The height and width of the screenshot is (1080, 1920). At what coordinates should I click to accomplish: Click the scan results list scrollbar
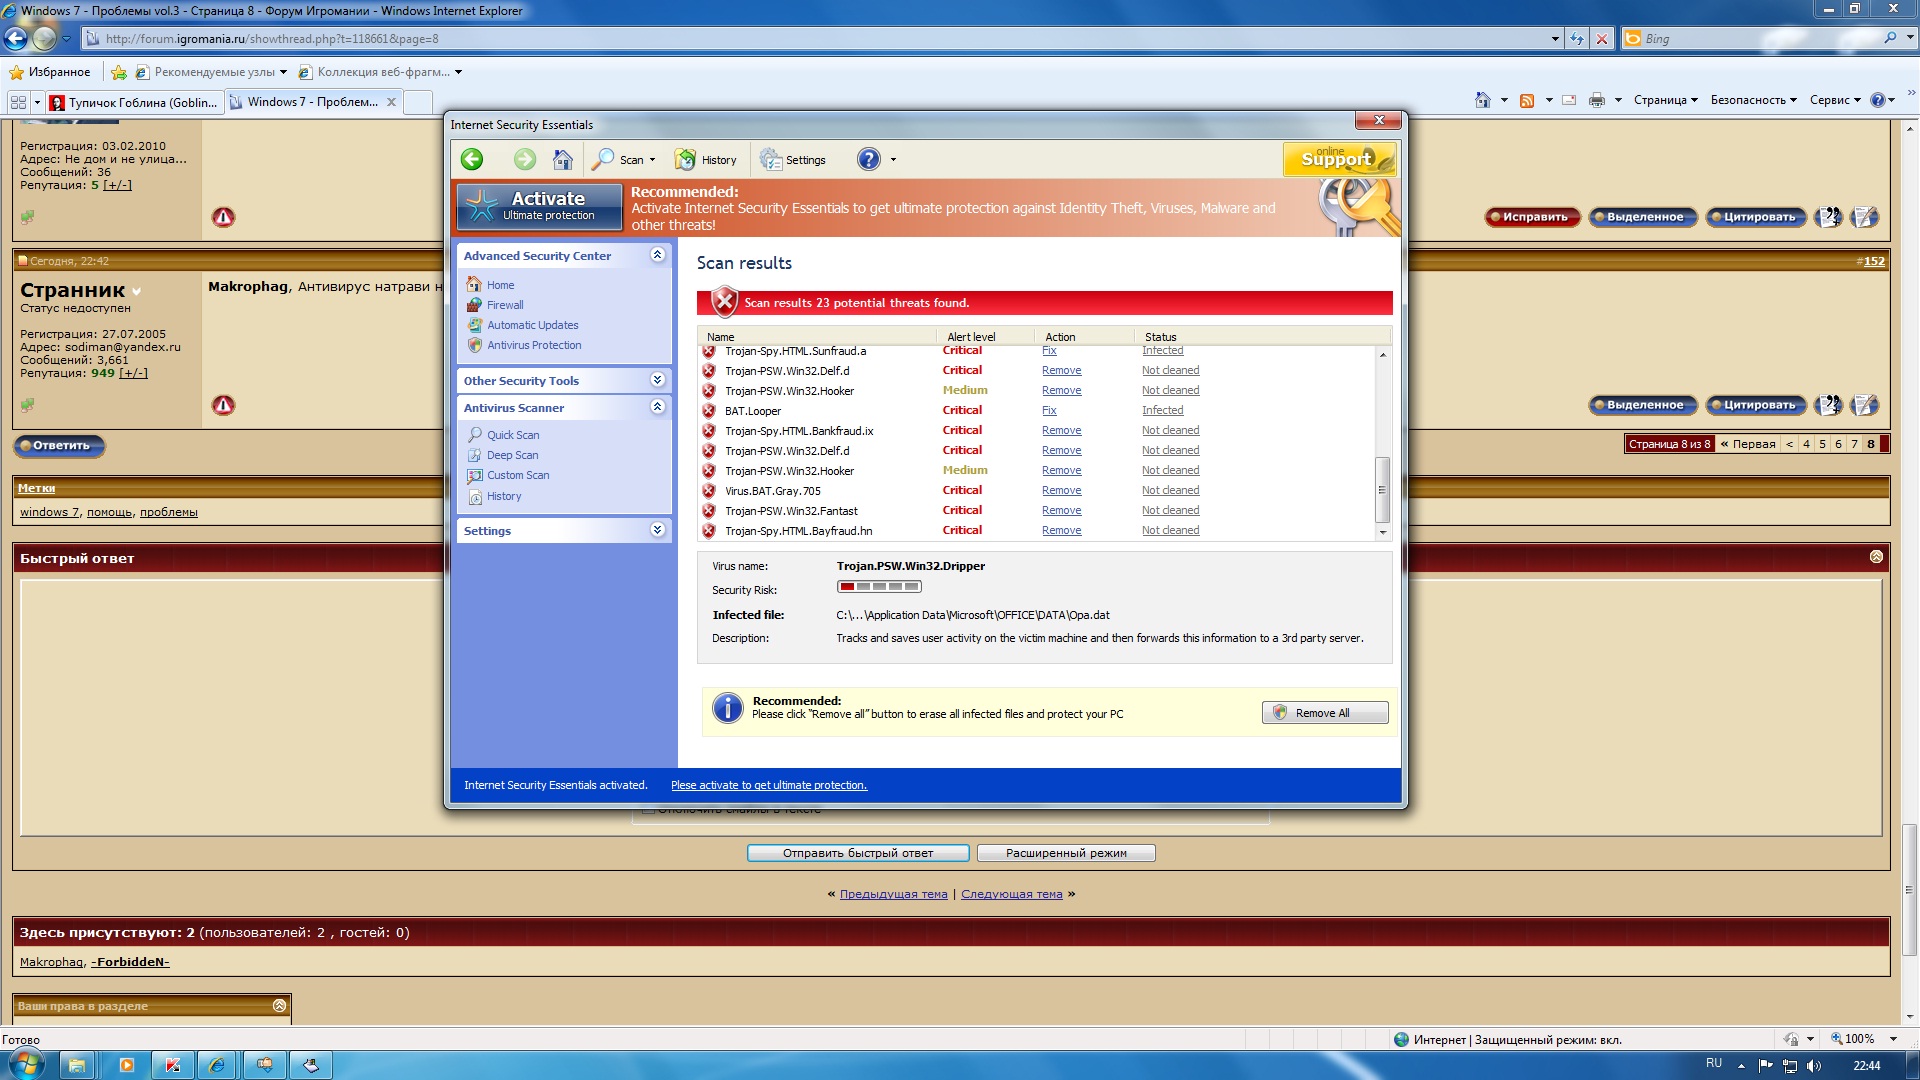pos(1383,490)
